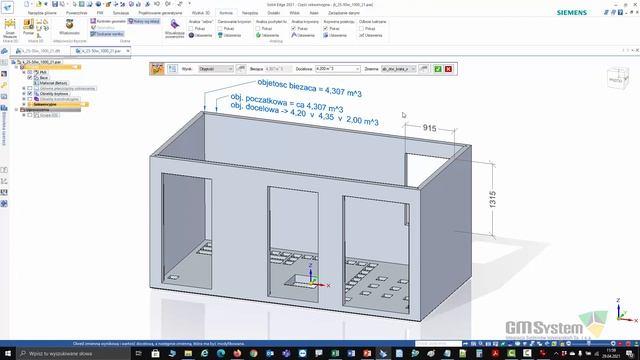This screenshot has width=640, height=360.
Task: Click Szukanie wyniku goal seek tool
Action: coord(107,34)
